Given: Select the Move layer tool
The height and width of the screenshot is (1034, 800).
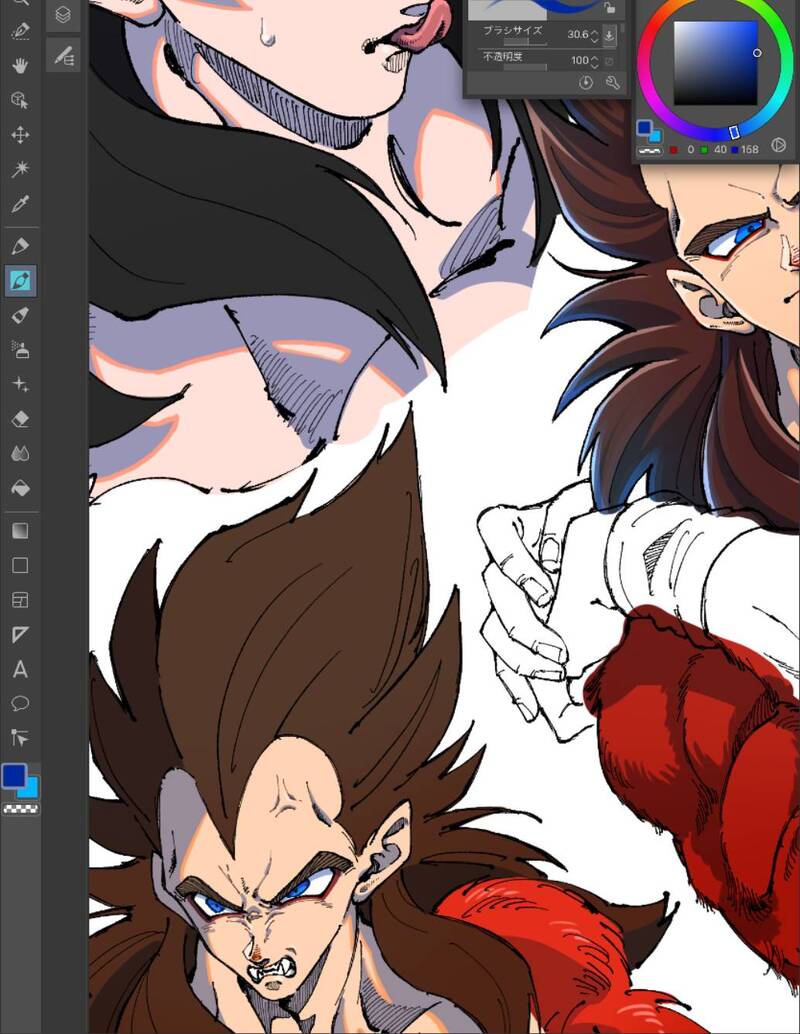Looking at the screenshot, I should click(x=20, y=135).
